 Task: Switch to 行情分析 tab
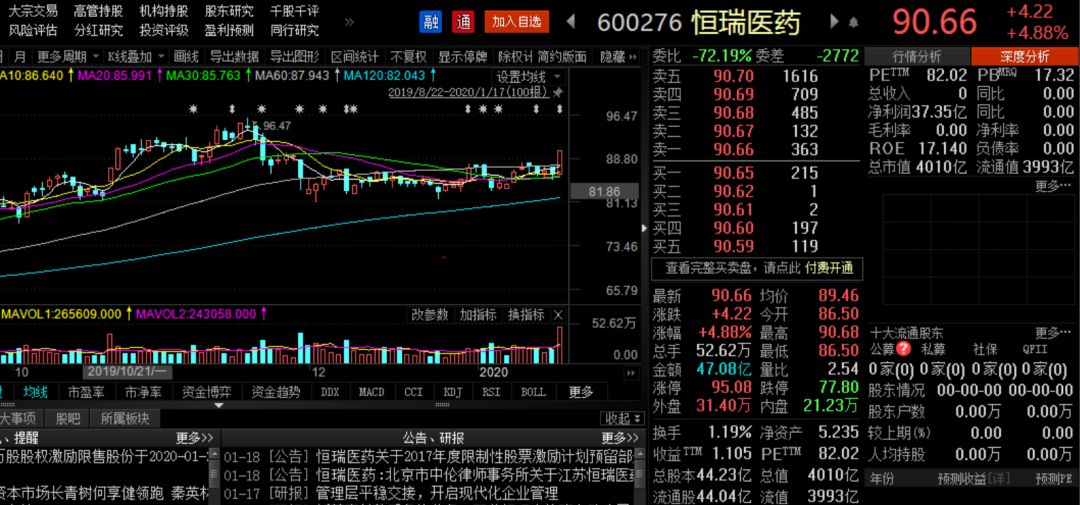pos(917,56)
